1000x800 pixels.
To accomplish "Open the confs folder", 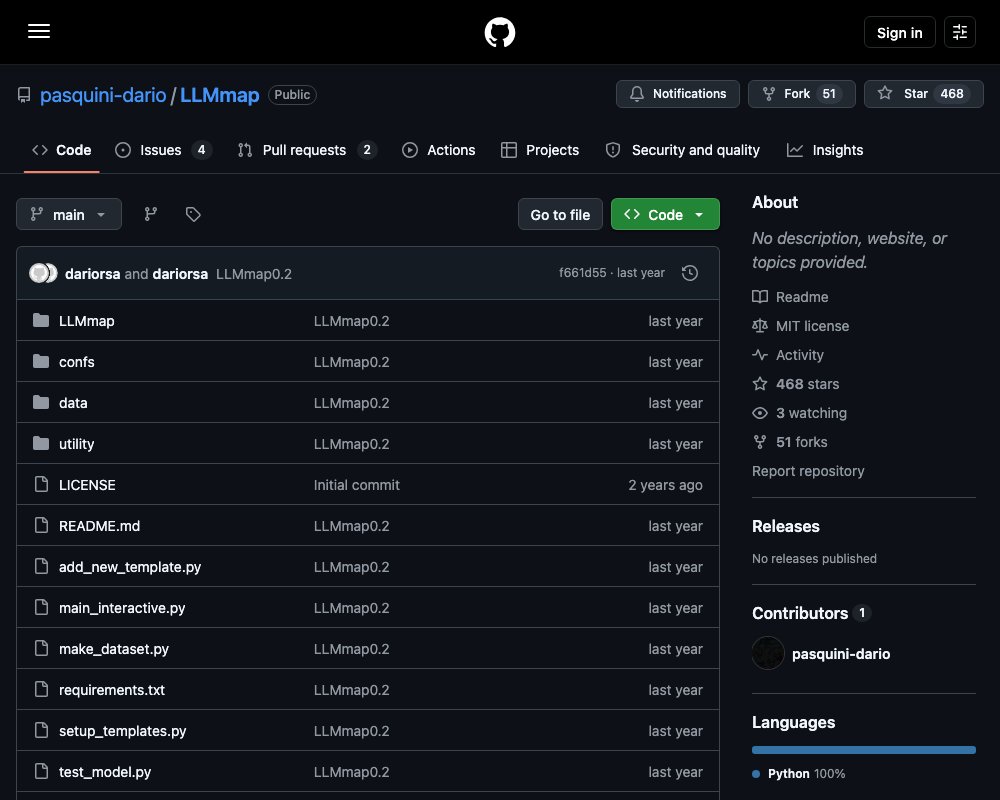I will coord(77,362).
